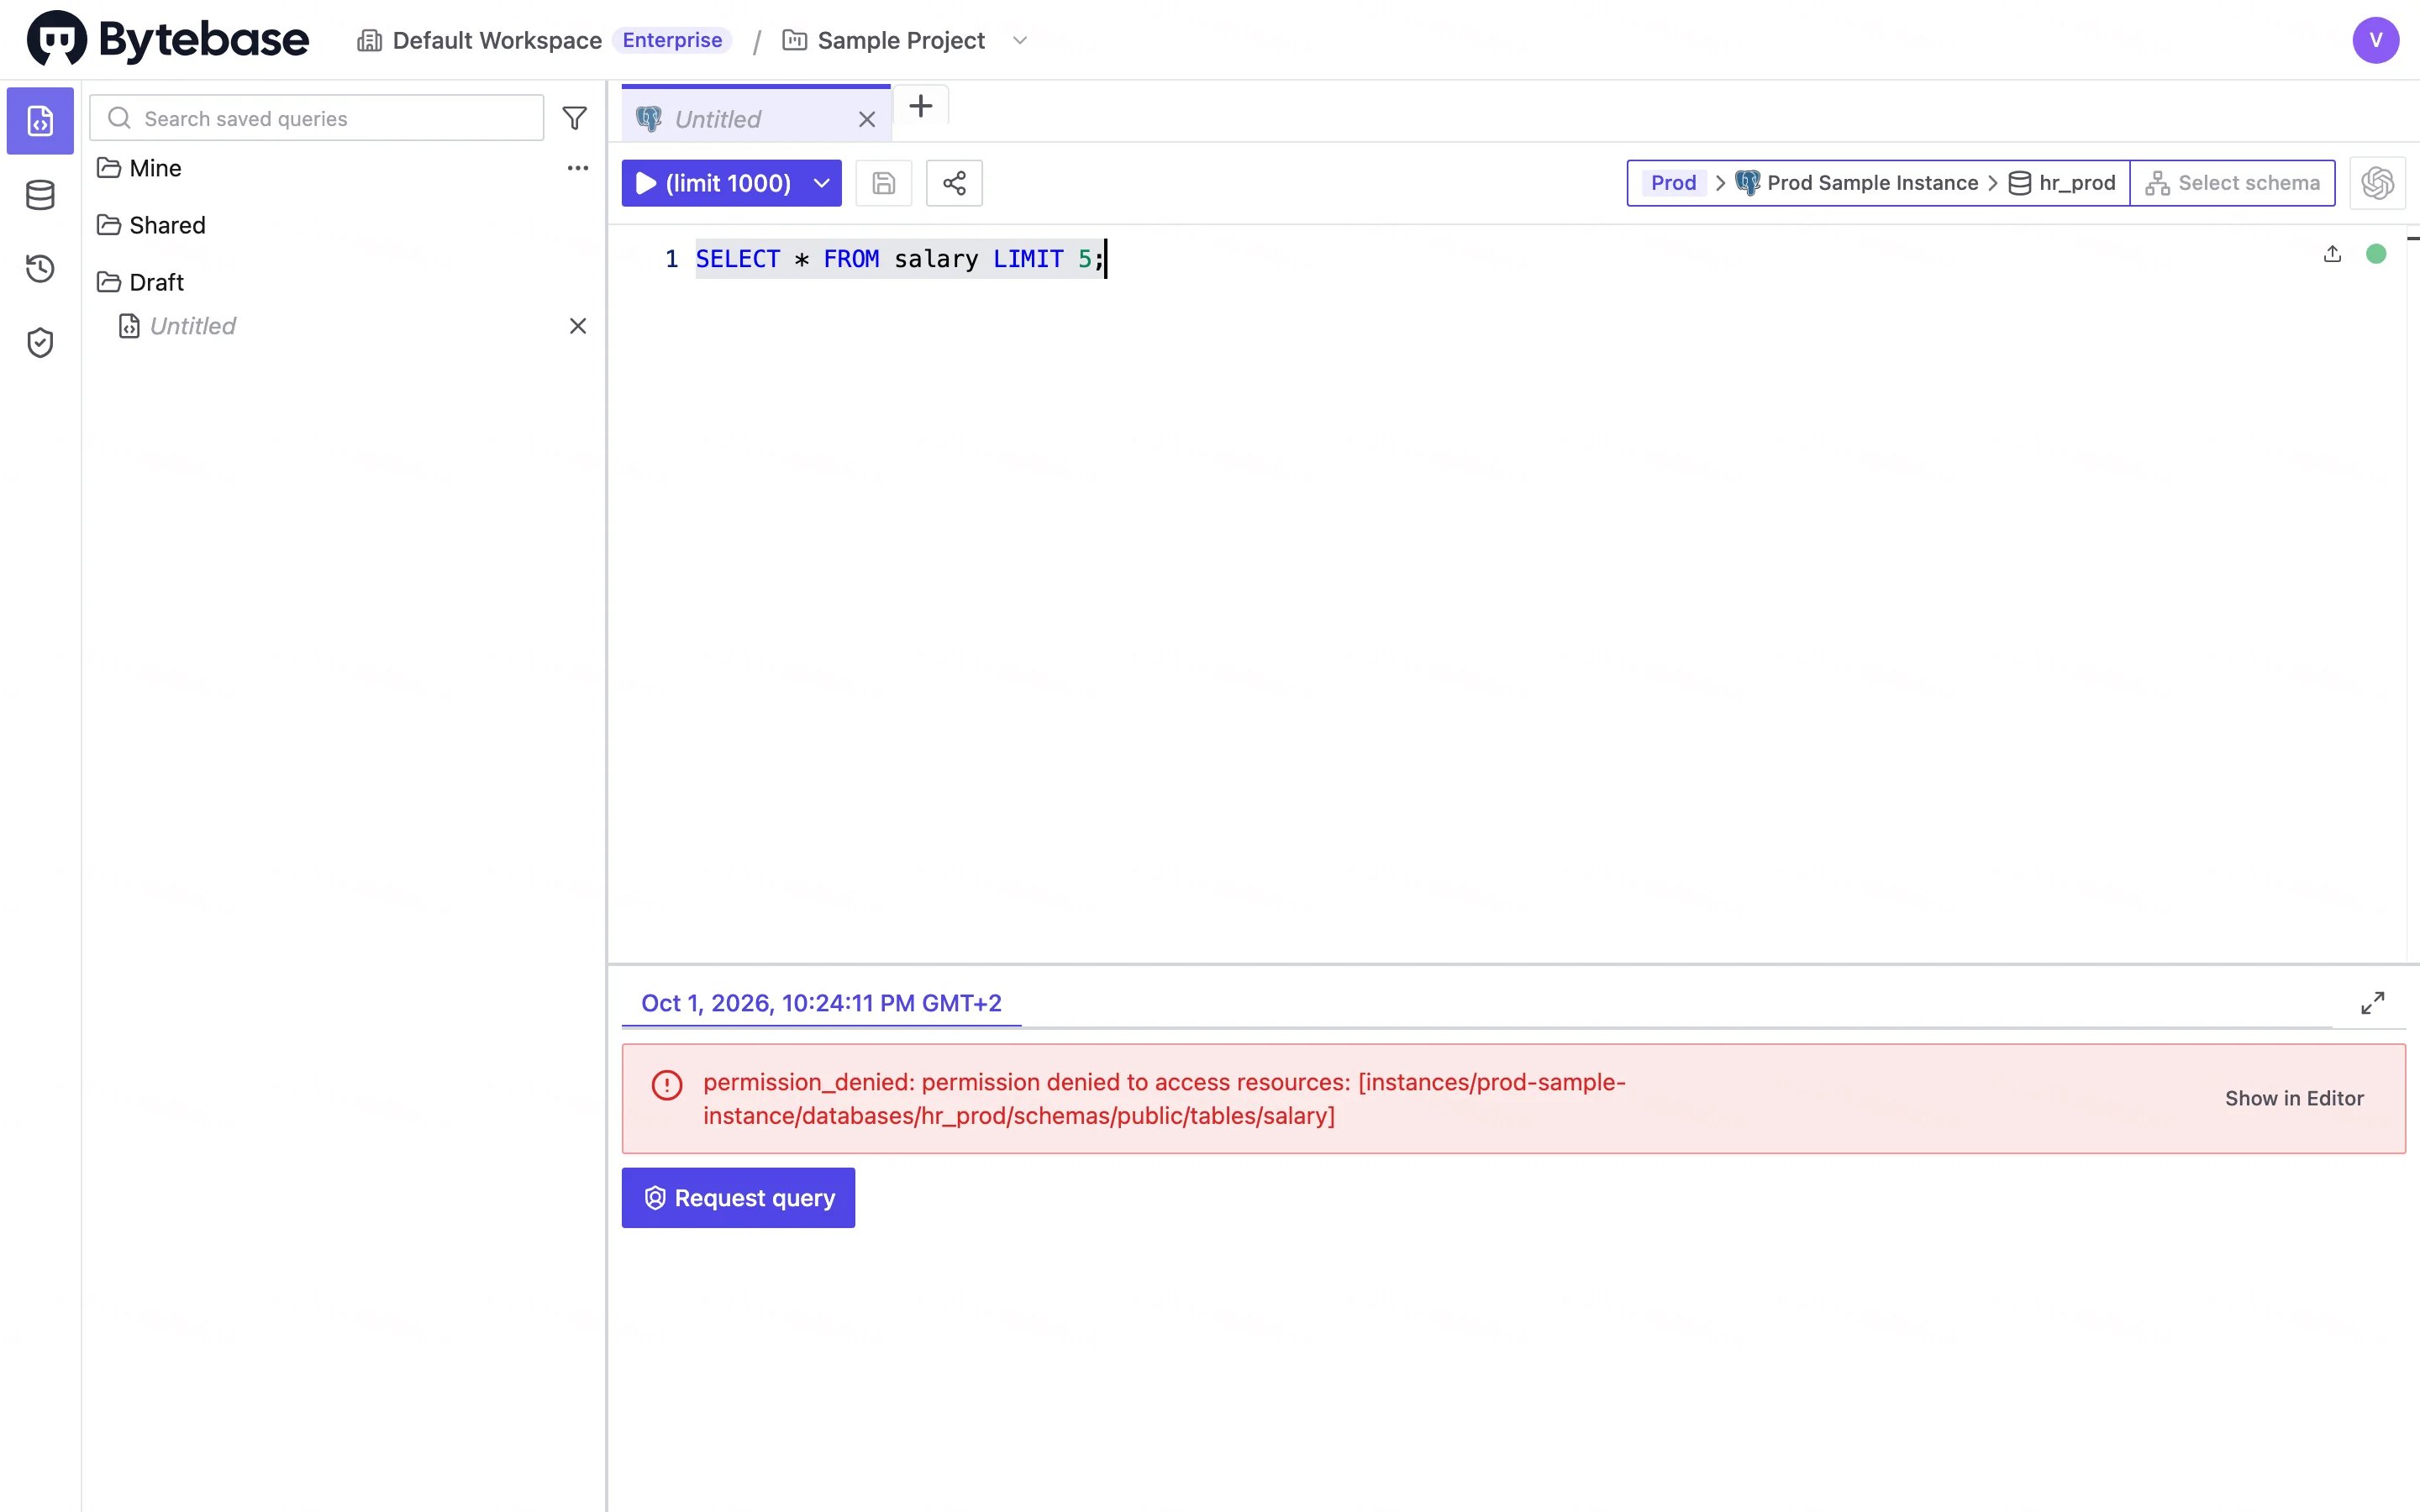Open the Untitled draft worksheet
This screenshot has height=1512, width=2420.
178,326
